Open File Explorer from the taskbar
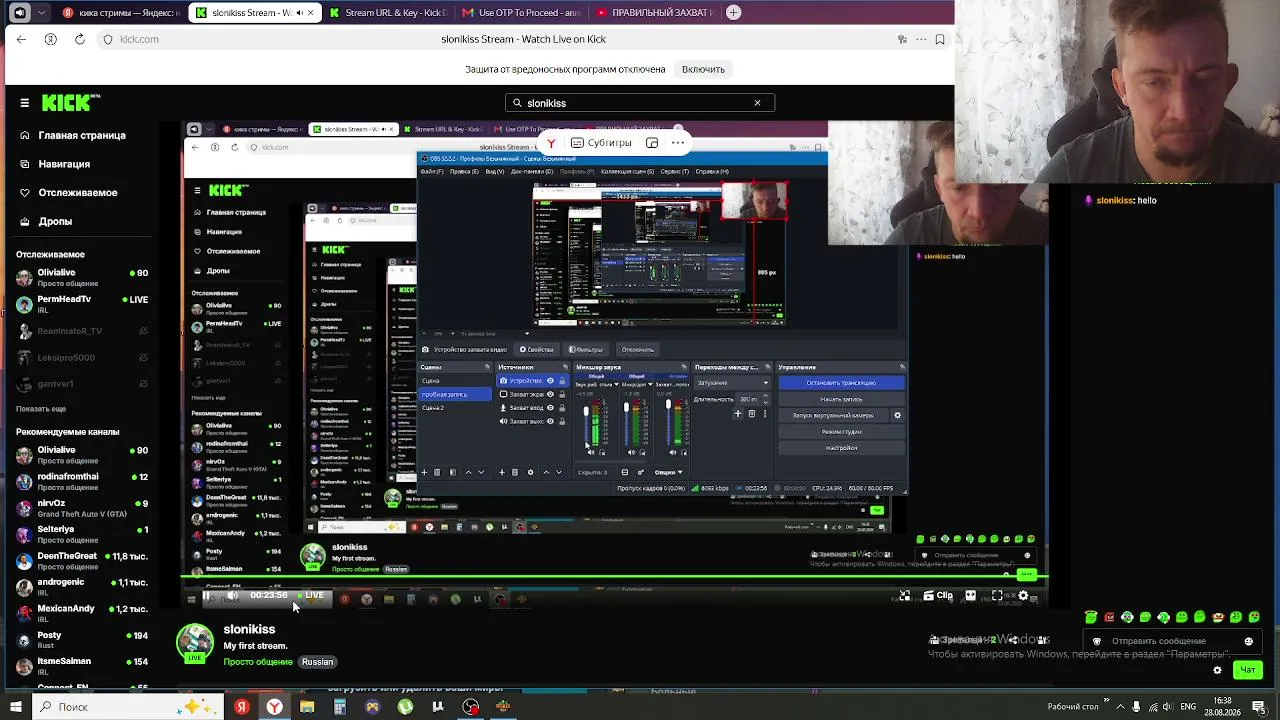Viewport: 1280px width, 720px height. [x=307, y=707]
